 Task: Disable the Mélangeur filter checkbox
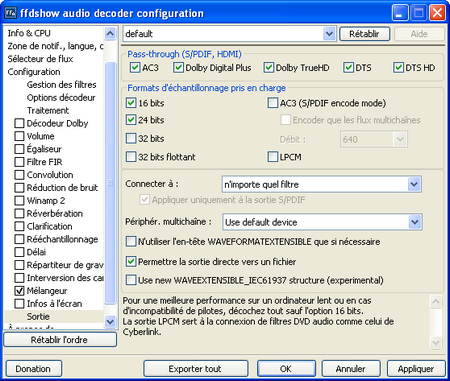pyautogui.click(x=19, y=291)
